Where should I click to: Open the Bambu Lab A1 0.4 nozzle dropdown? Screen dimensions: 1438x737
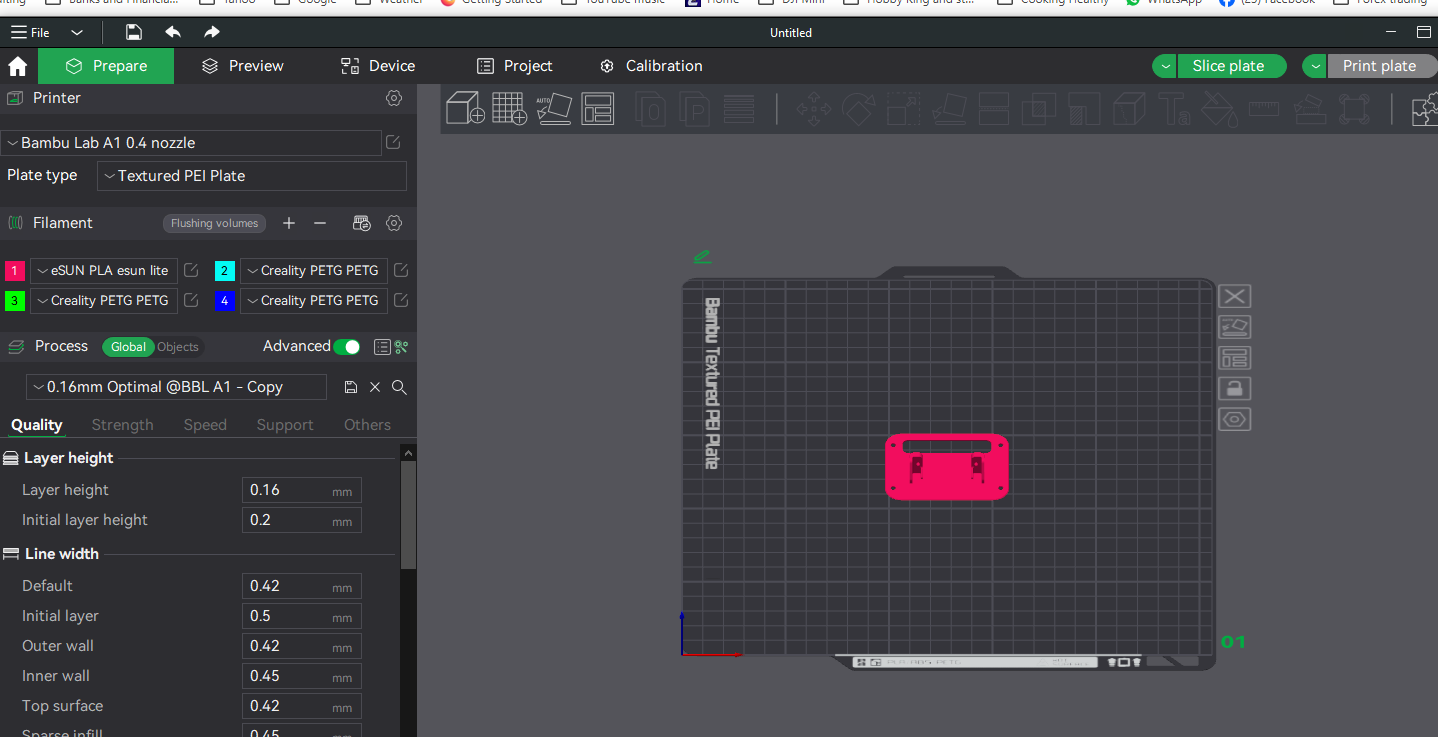coord(191,143)
